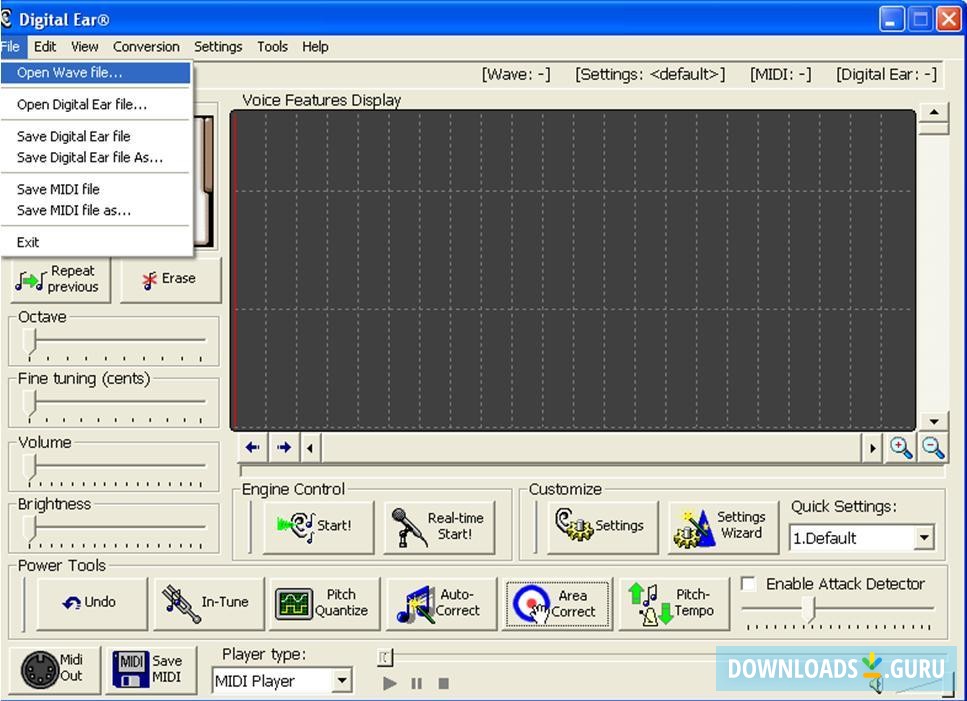Open the Quick Settings dropdown
The image size is (967, 701).
pos(926,538)
